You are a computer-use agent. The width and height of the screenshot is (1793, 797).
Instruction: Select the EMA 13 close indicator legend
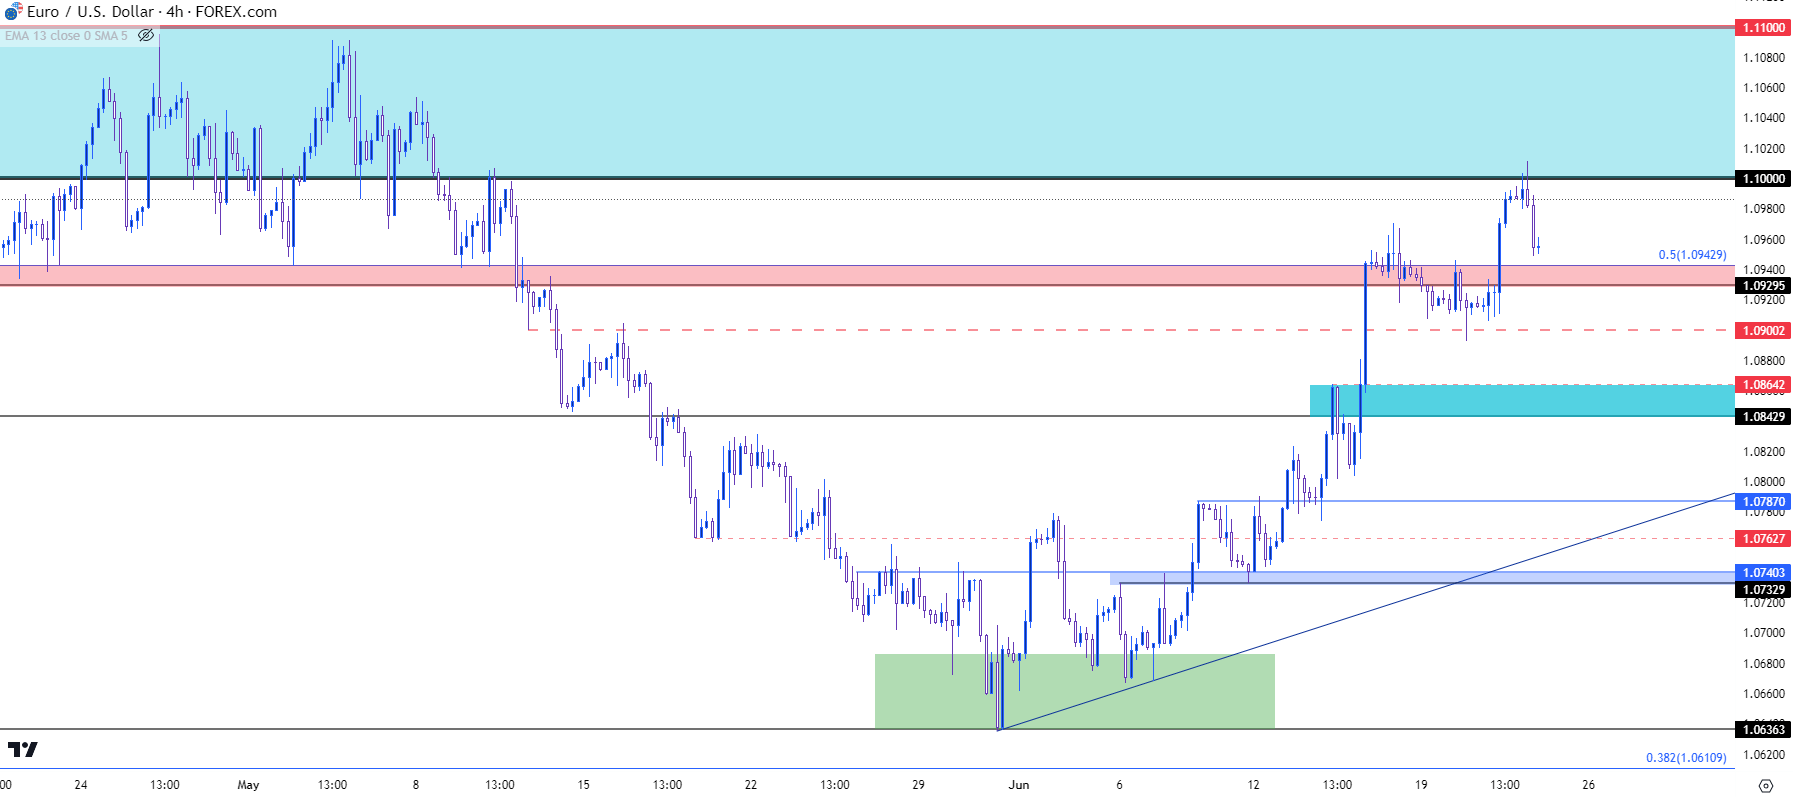pos(66,35)
